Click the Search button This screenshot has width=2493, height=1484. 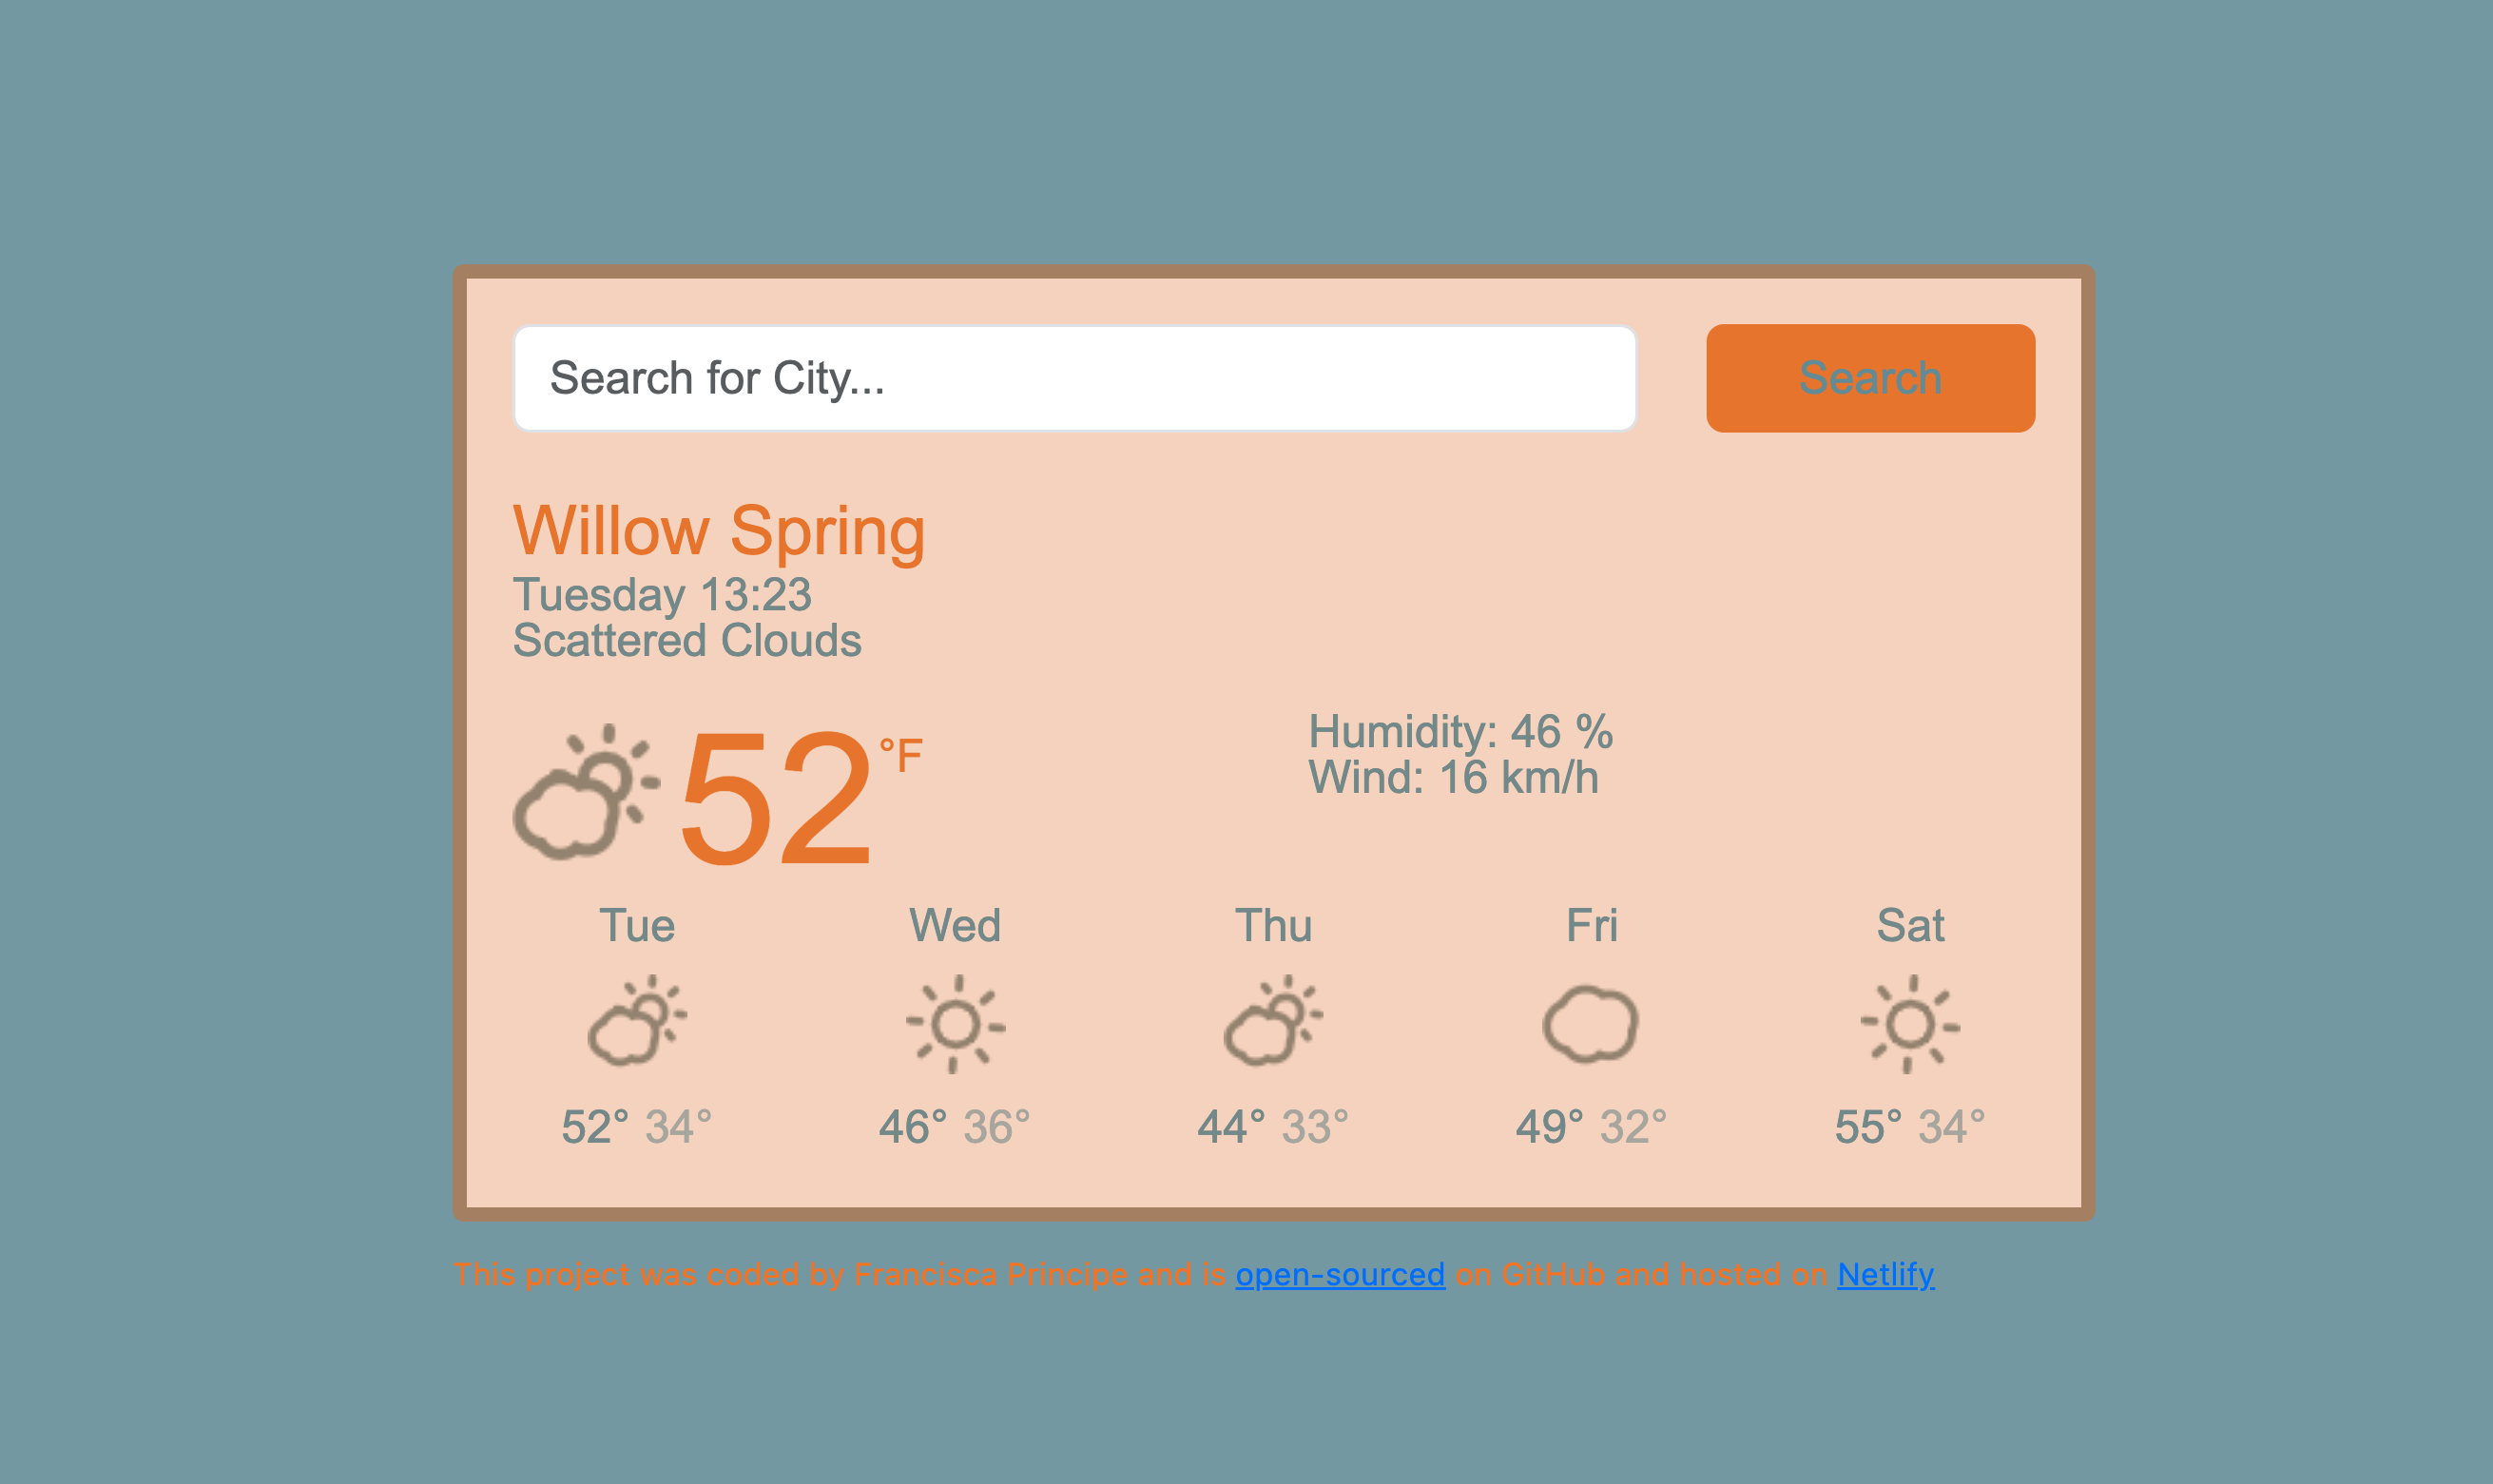pos(1869,377)
